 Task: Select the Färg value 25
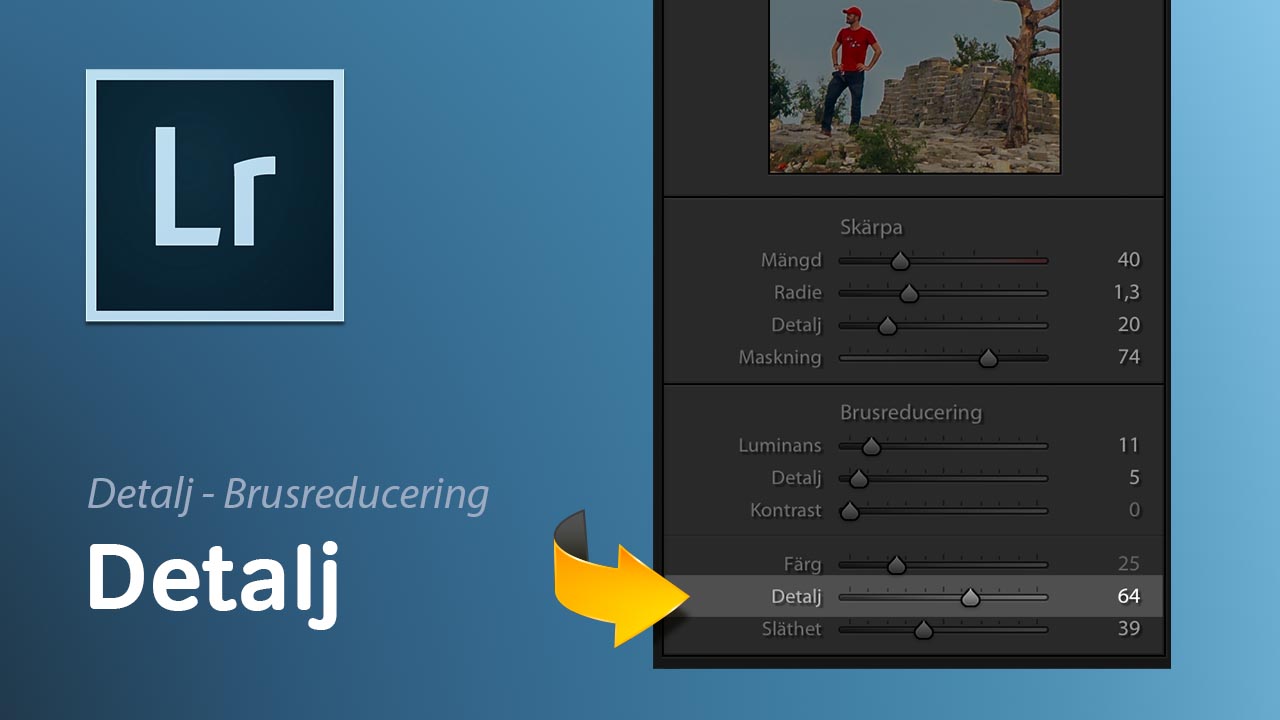pyautogui.click(x=1128, y=564)
